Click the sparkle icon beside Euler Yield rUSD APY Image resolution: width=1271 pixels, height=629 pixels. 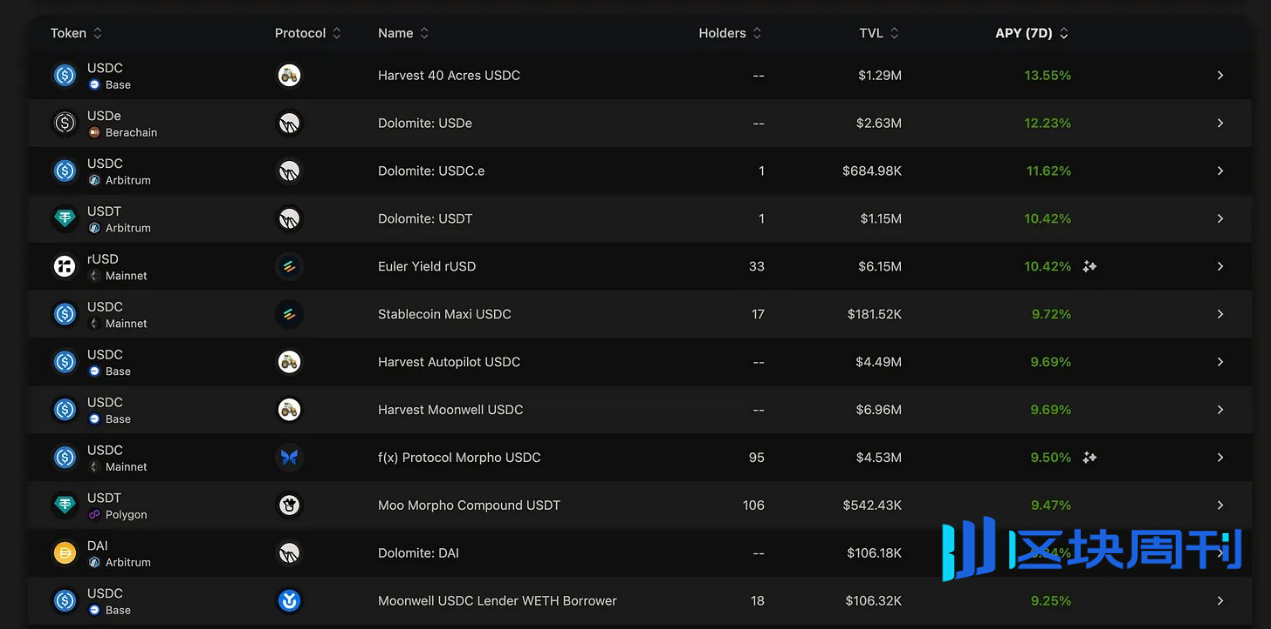(x=1090, y=266)
